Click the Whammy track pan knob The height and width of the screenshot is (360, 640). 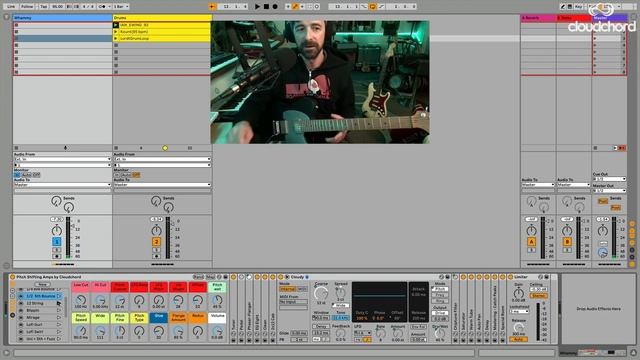point(57,230)
